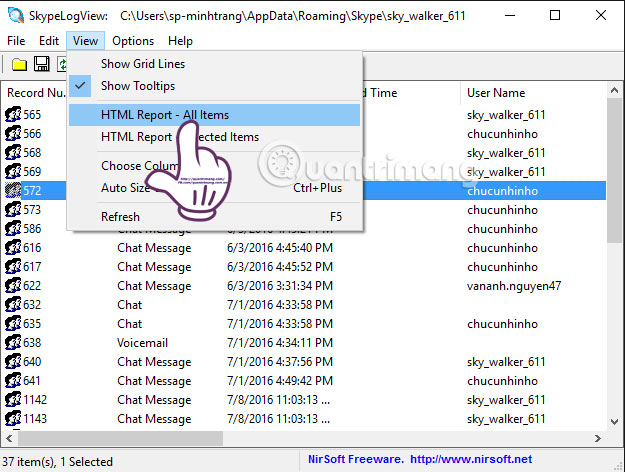The image size is (625, 472).
Task: Click user chucunhinho in row 635
Action: coord(502,324)
